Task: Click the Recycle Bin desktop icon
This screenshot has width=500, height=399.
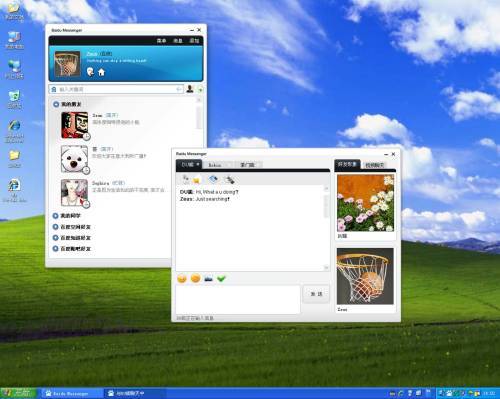Action: coord(14,99)
